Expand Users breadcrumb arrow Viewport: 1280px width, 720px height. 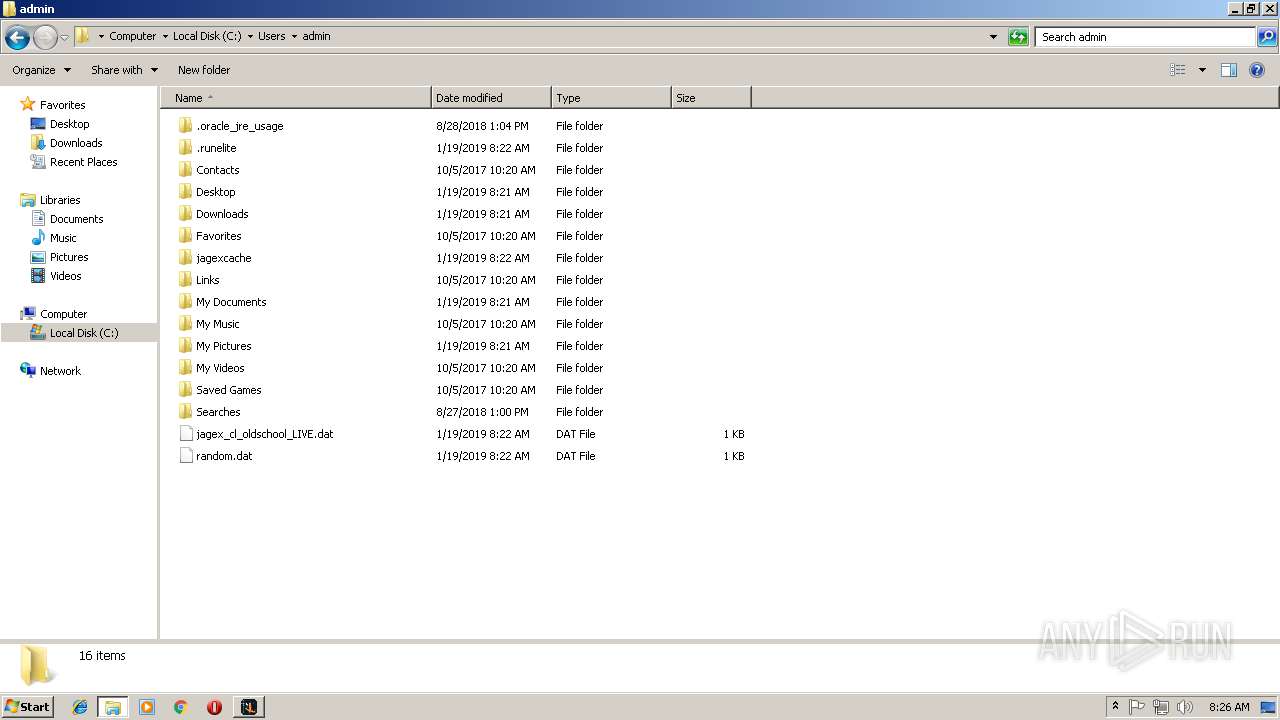(x=294, y=36)
